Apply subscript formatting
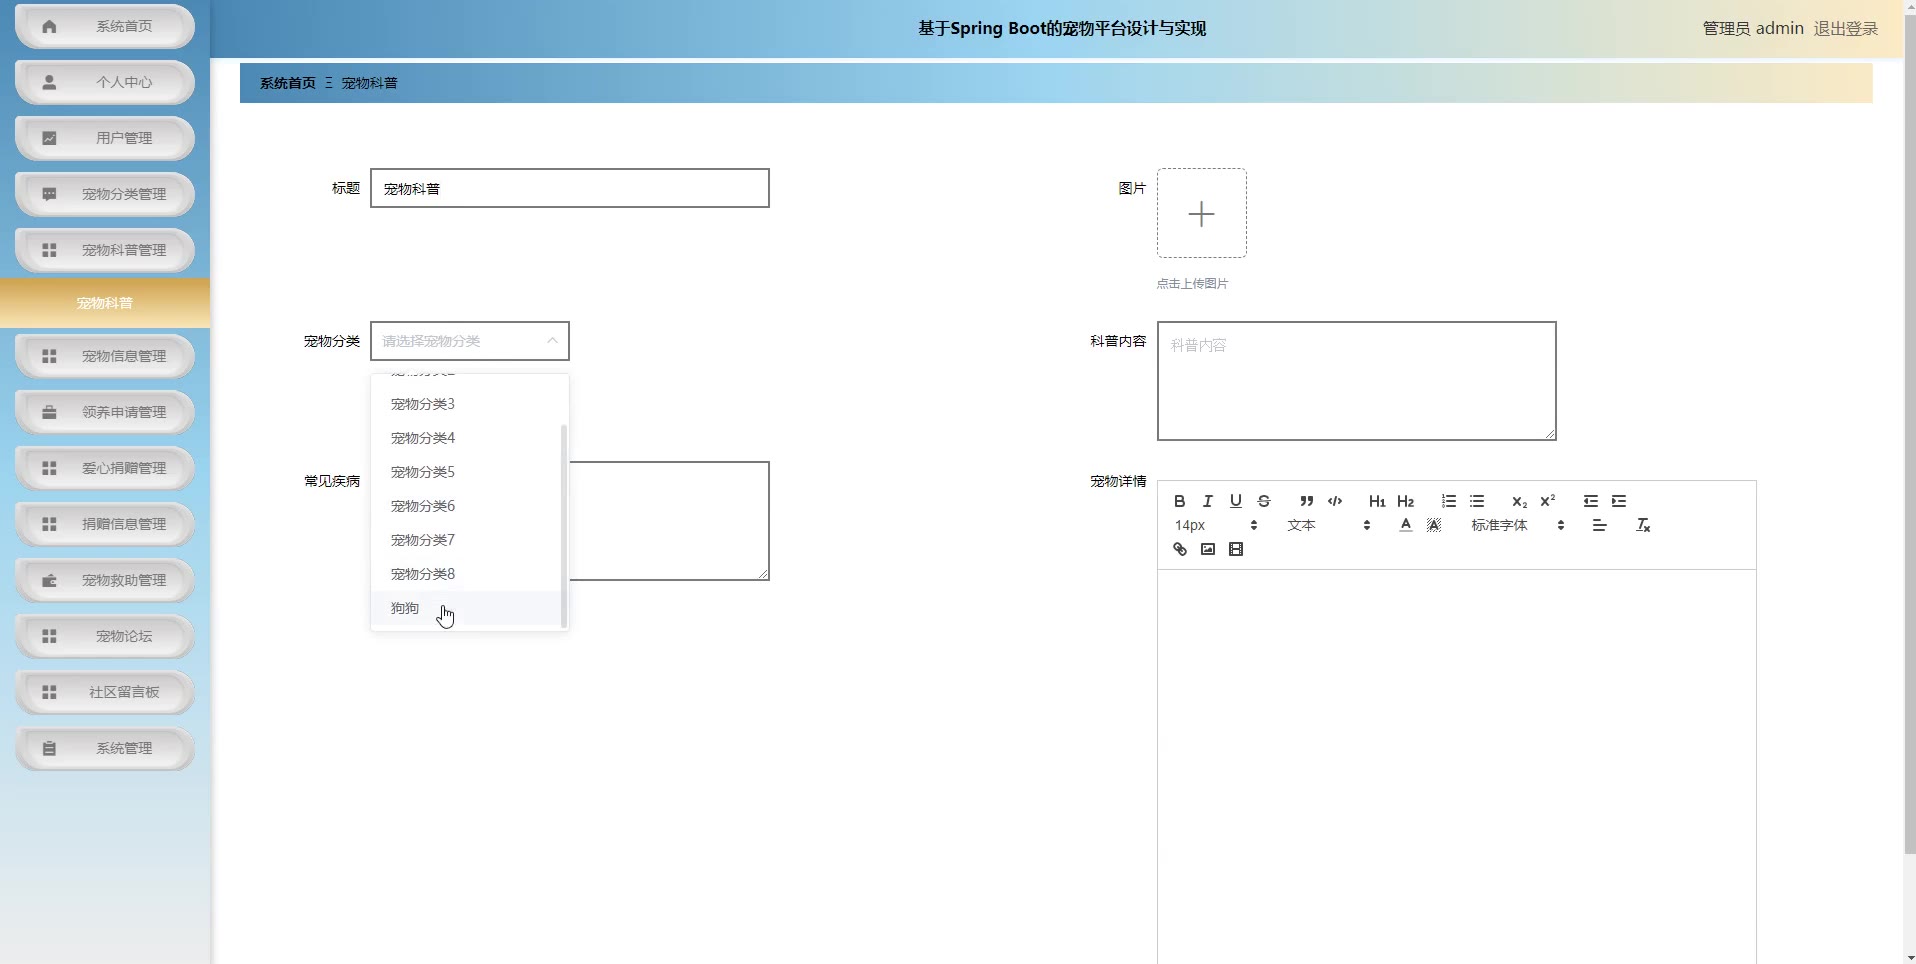 [1519, 501]
